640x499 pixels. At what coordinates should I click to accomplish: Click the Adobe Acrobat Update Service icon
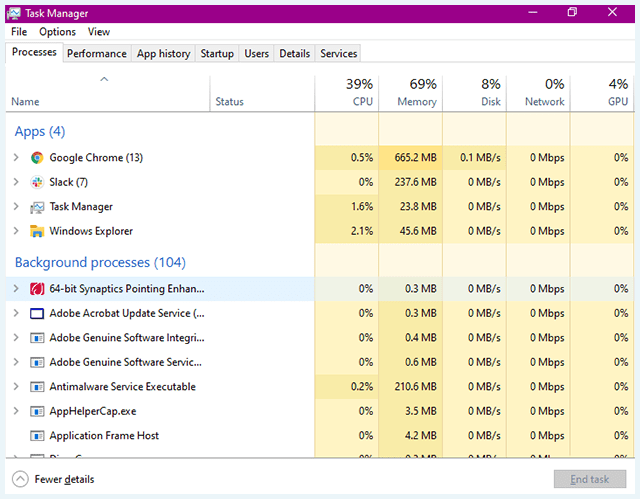point(37,313)
